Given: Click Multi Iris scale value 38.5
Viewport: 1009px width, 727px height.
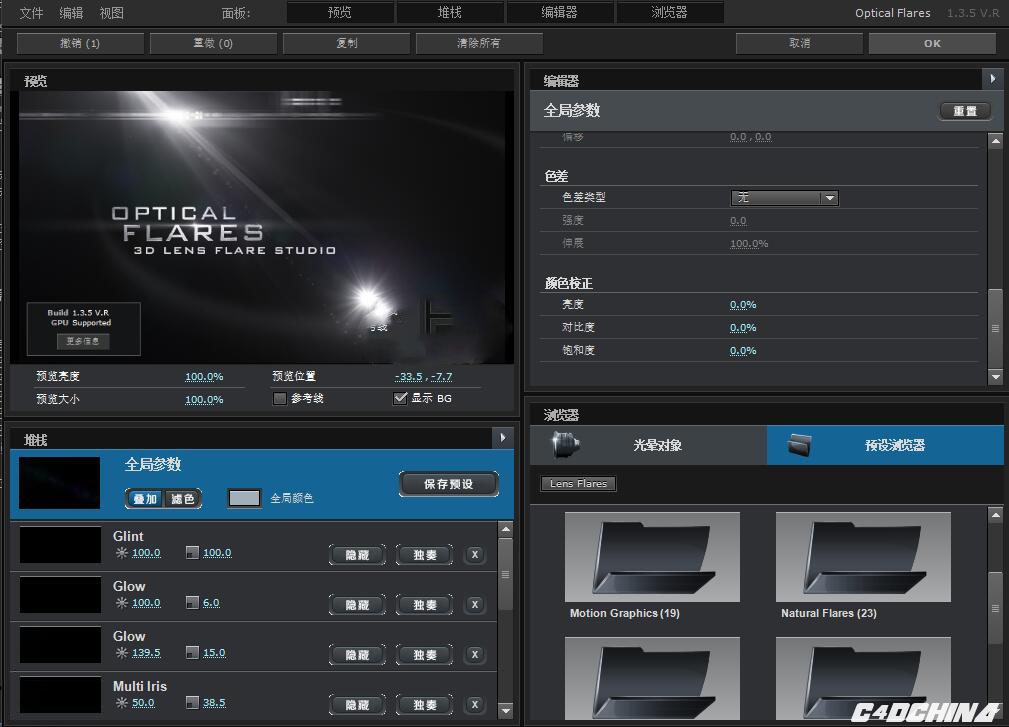Looking at the screenshot, I should pos(214,703).
